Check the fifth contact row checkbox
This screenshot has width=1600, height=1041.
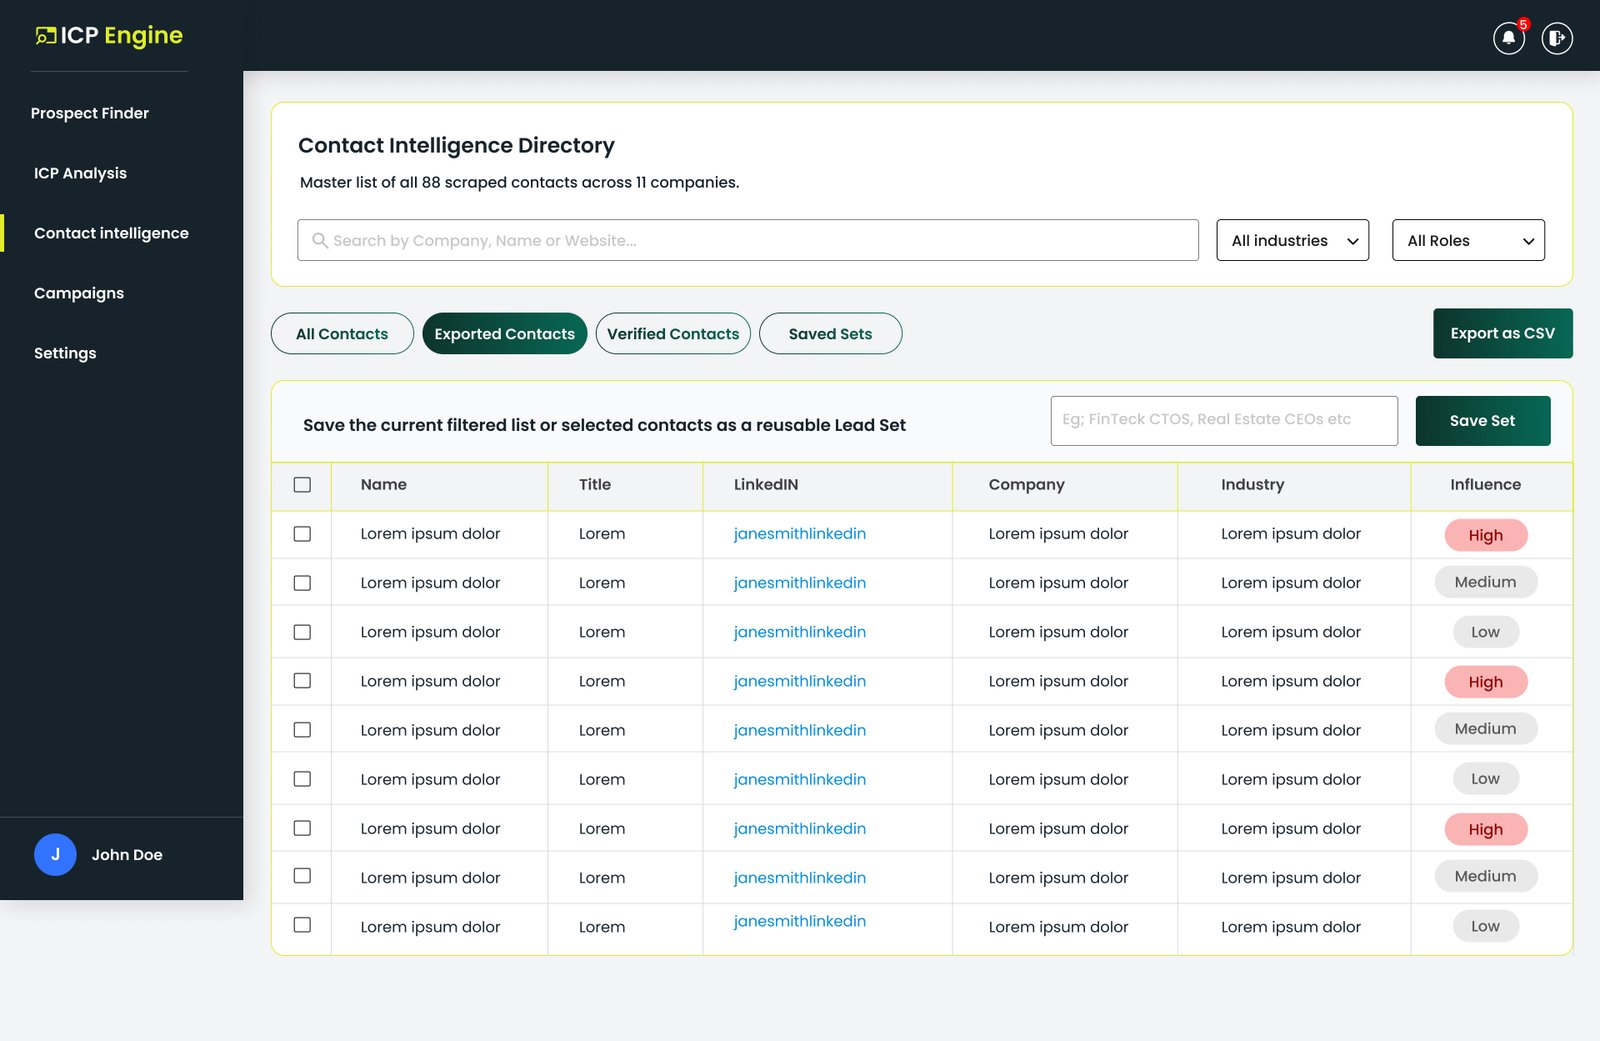(302, 730)
